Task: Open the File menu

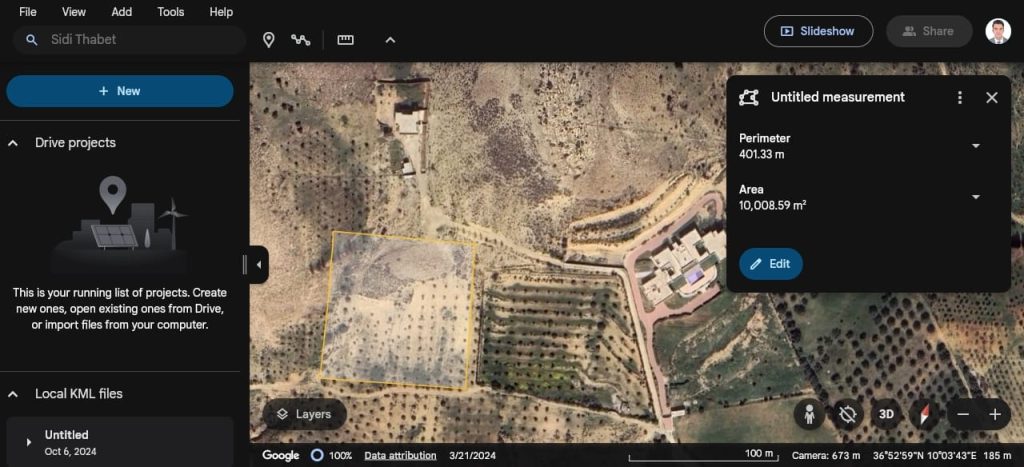Action: coord(28,12)
